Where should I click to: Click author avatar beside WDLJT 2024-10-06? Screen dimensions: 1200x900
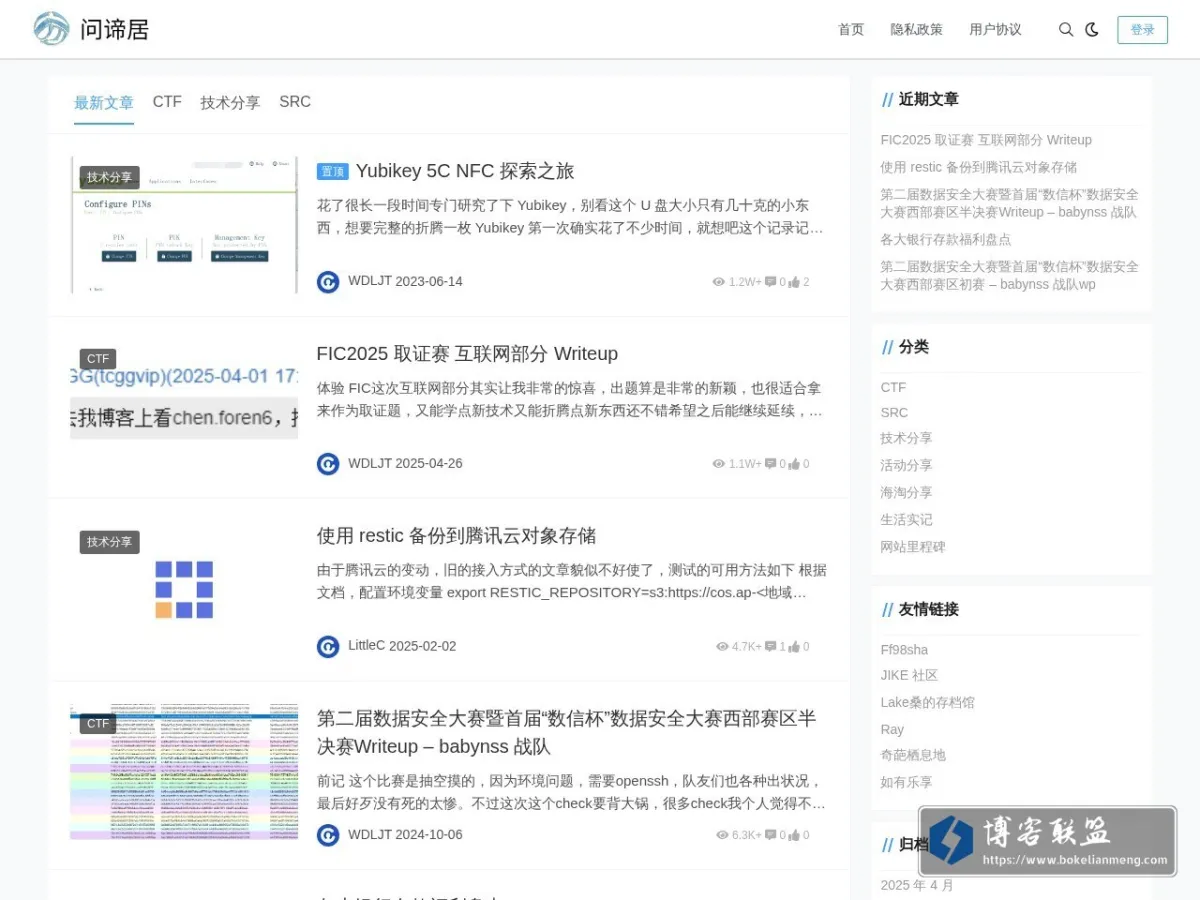click(x=328, y=835)
